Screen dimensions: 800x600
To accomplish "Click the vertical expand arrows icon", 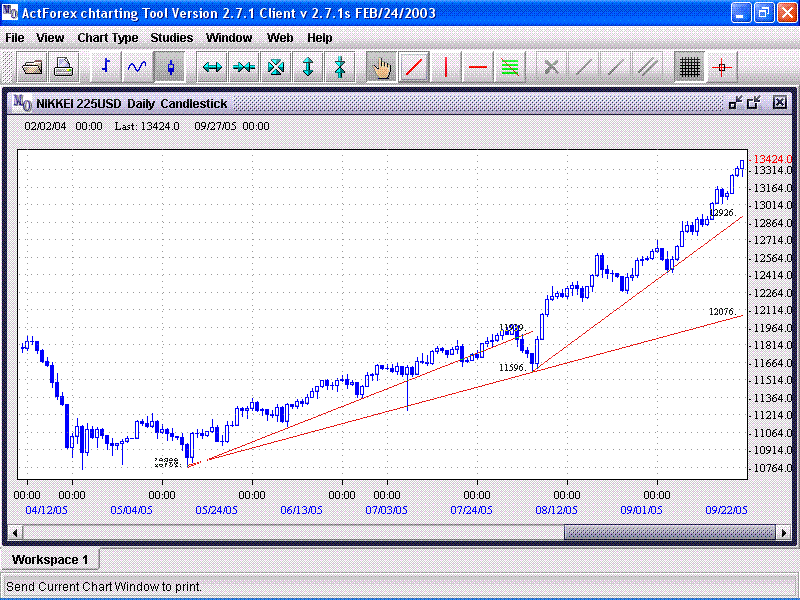I will pyautogui.click(x=308, y=68).
